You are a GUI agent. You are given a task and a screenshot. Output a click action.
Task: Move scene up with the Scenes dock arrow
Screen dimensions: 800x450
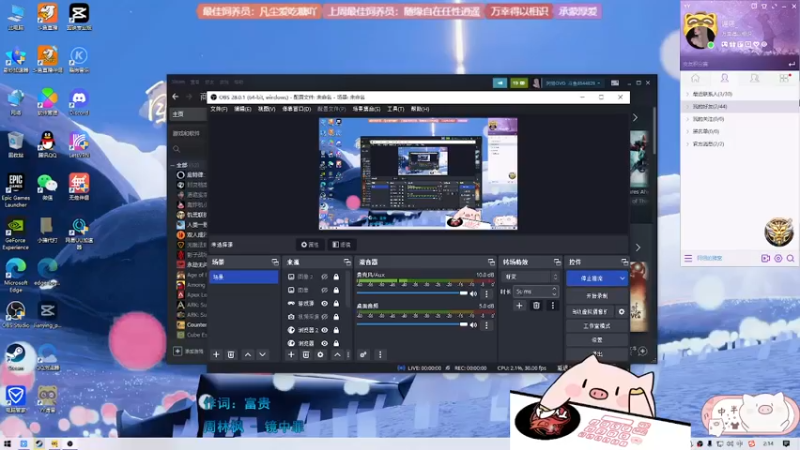[x=247, y=355]
